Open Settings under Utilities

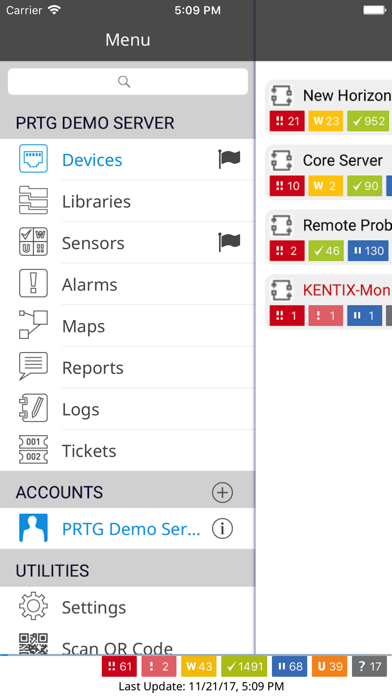(x=128, y=607)
